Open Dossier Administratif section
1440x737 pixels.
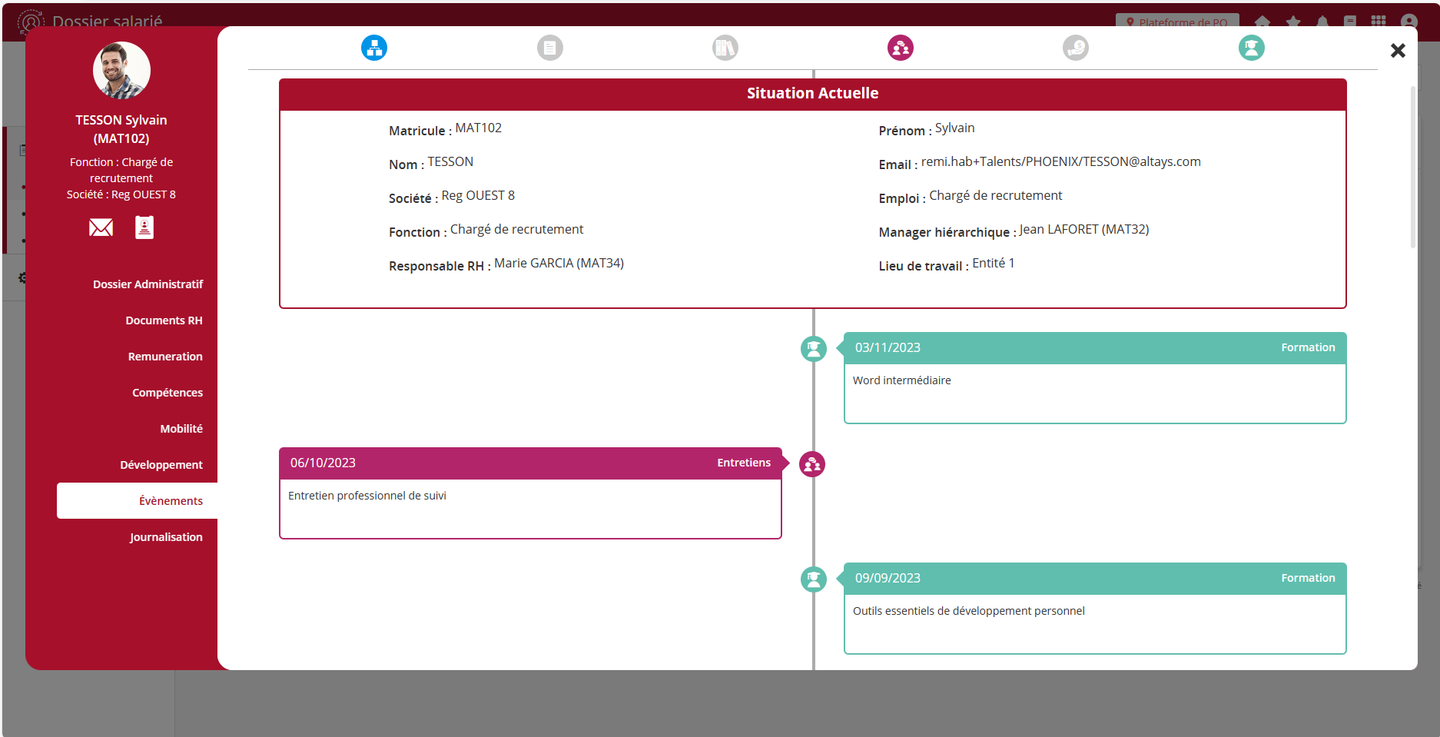point(147,284)
